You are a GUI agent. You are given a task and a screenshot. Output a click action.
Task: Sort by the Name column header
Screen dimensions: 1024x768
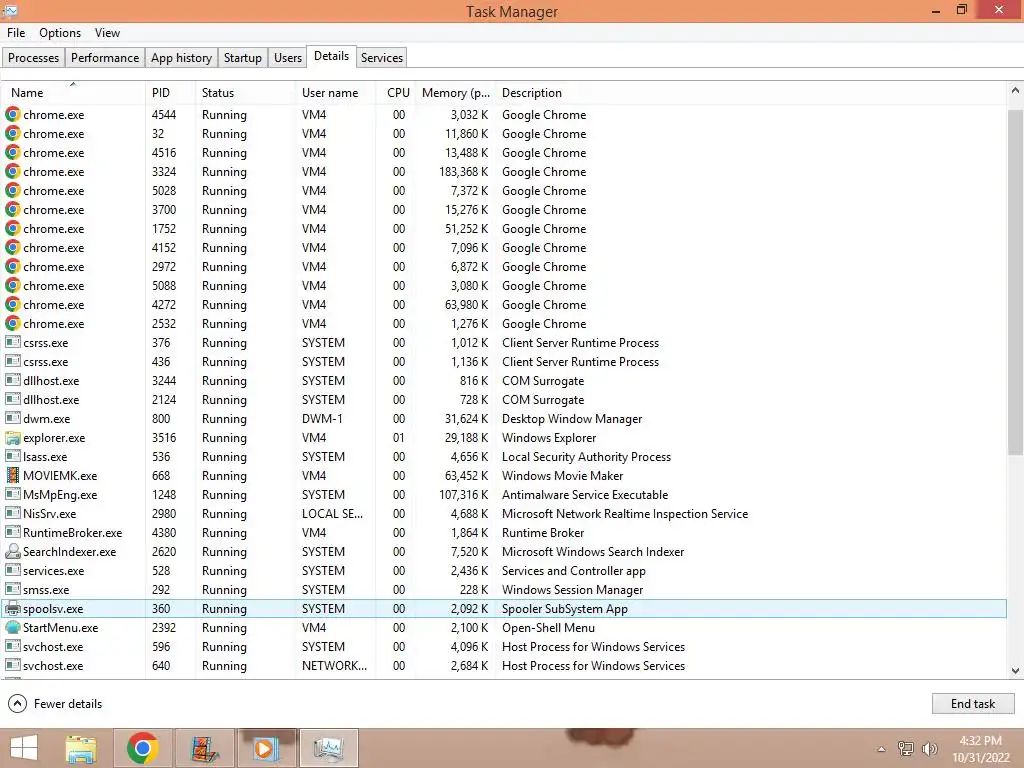click(73, 93)
